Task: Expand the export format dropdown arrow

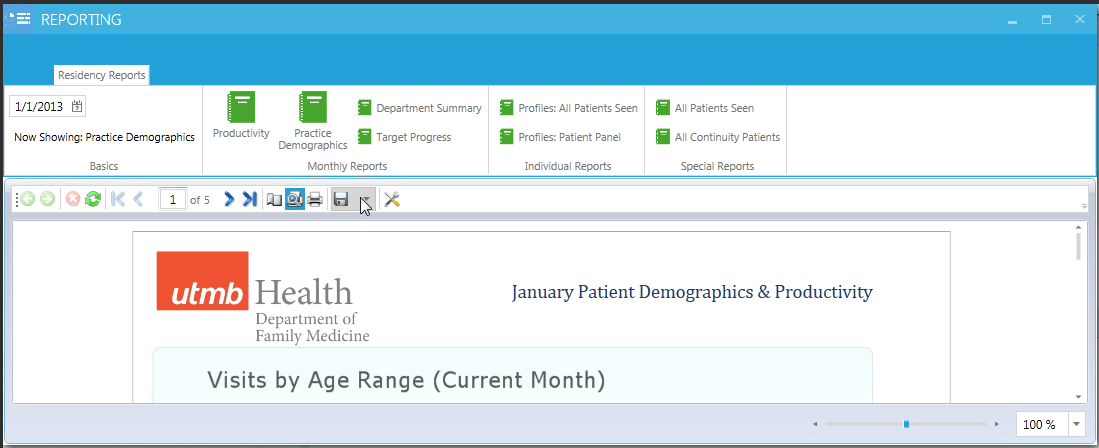Action: pyautogui.click(x=365, y=200)
